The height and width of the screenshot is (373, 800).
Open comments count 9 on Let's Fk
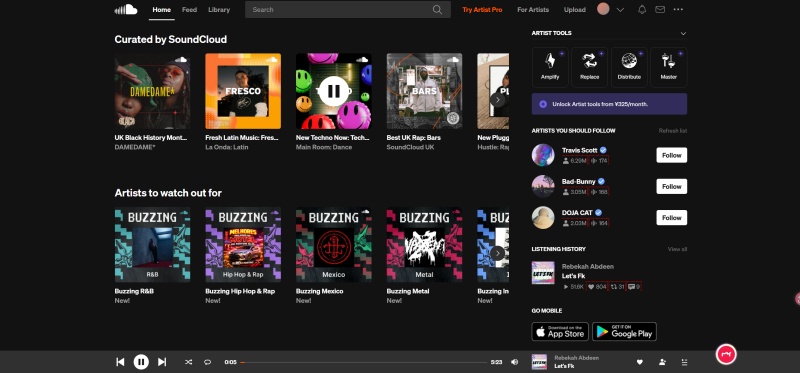[634, 287]
